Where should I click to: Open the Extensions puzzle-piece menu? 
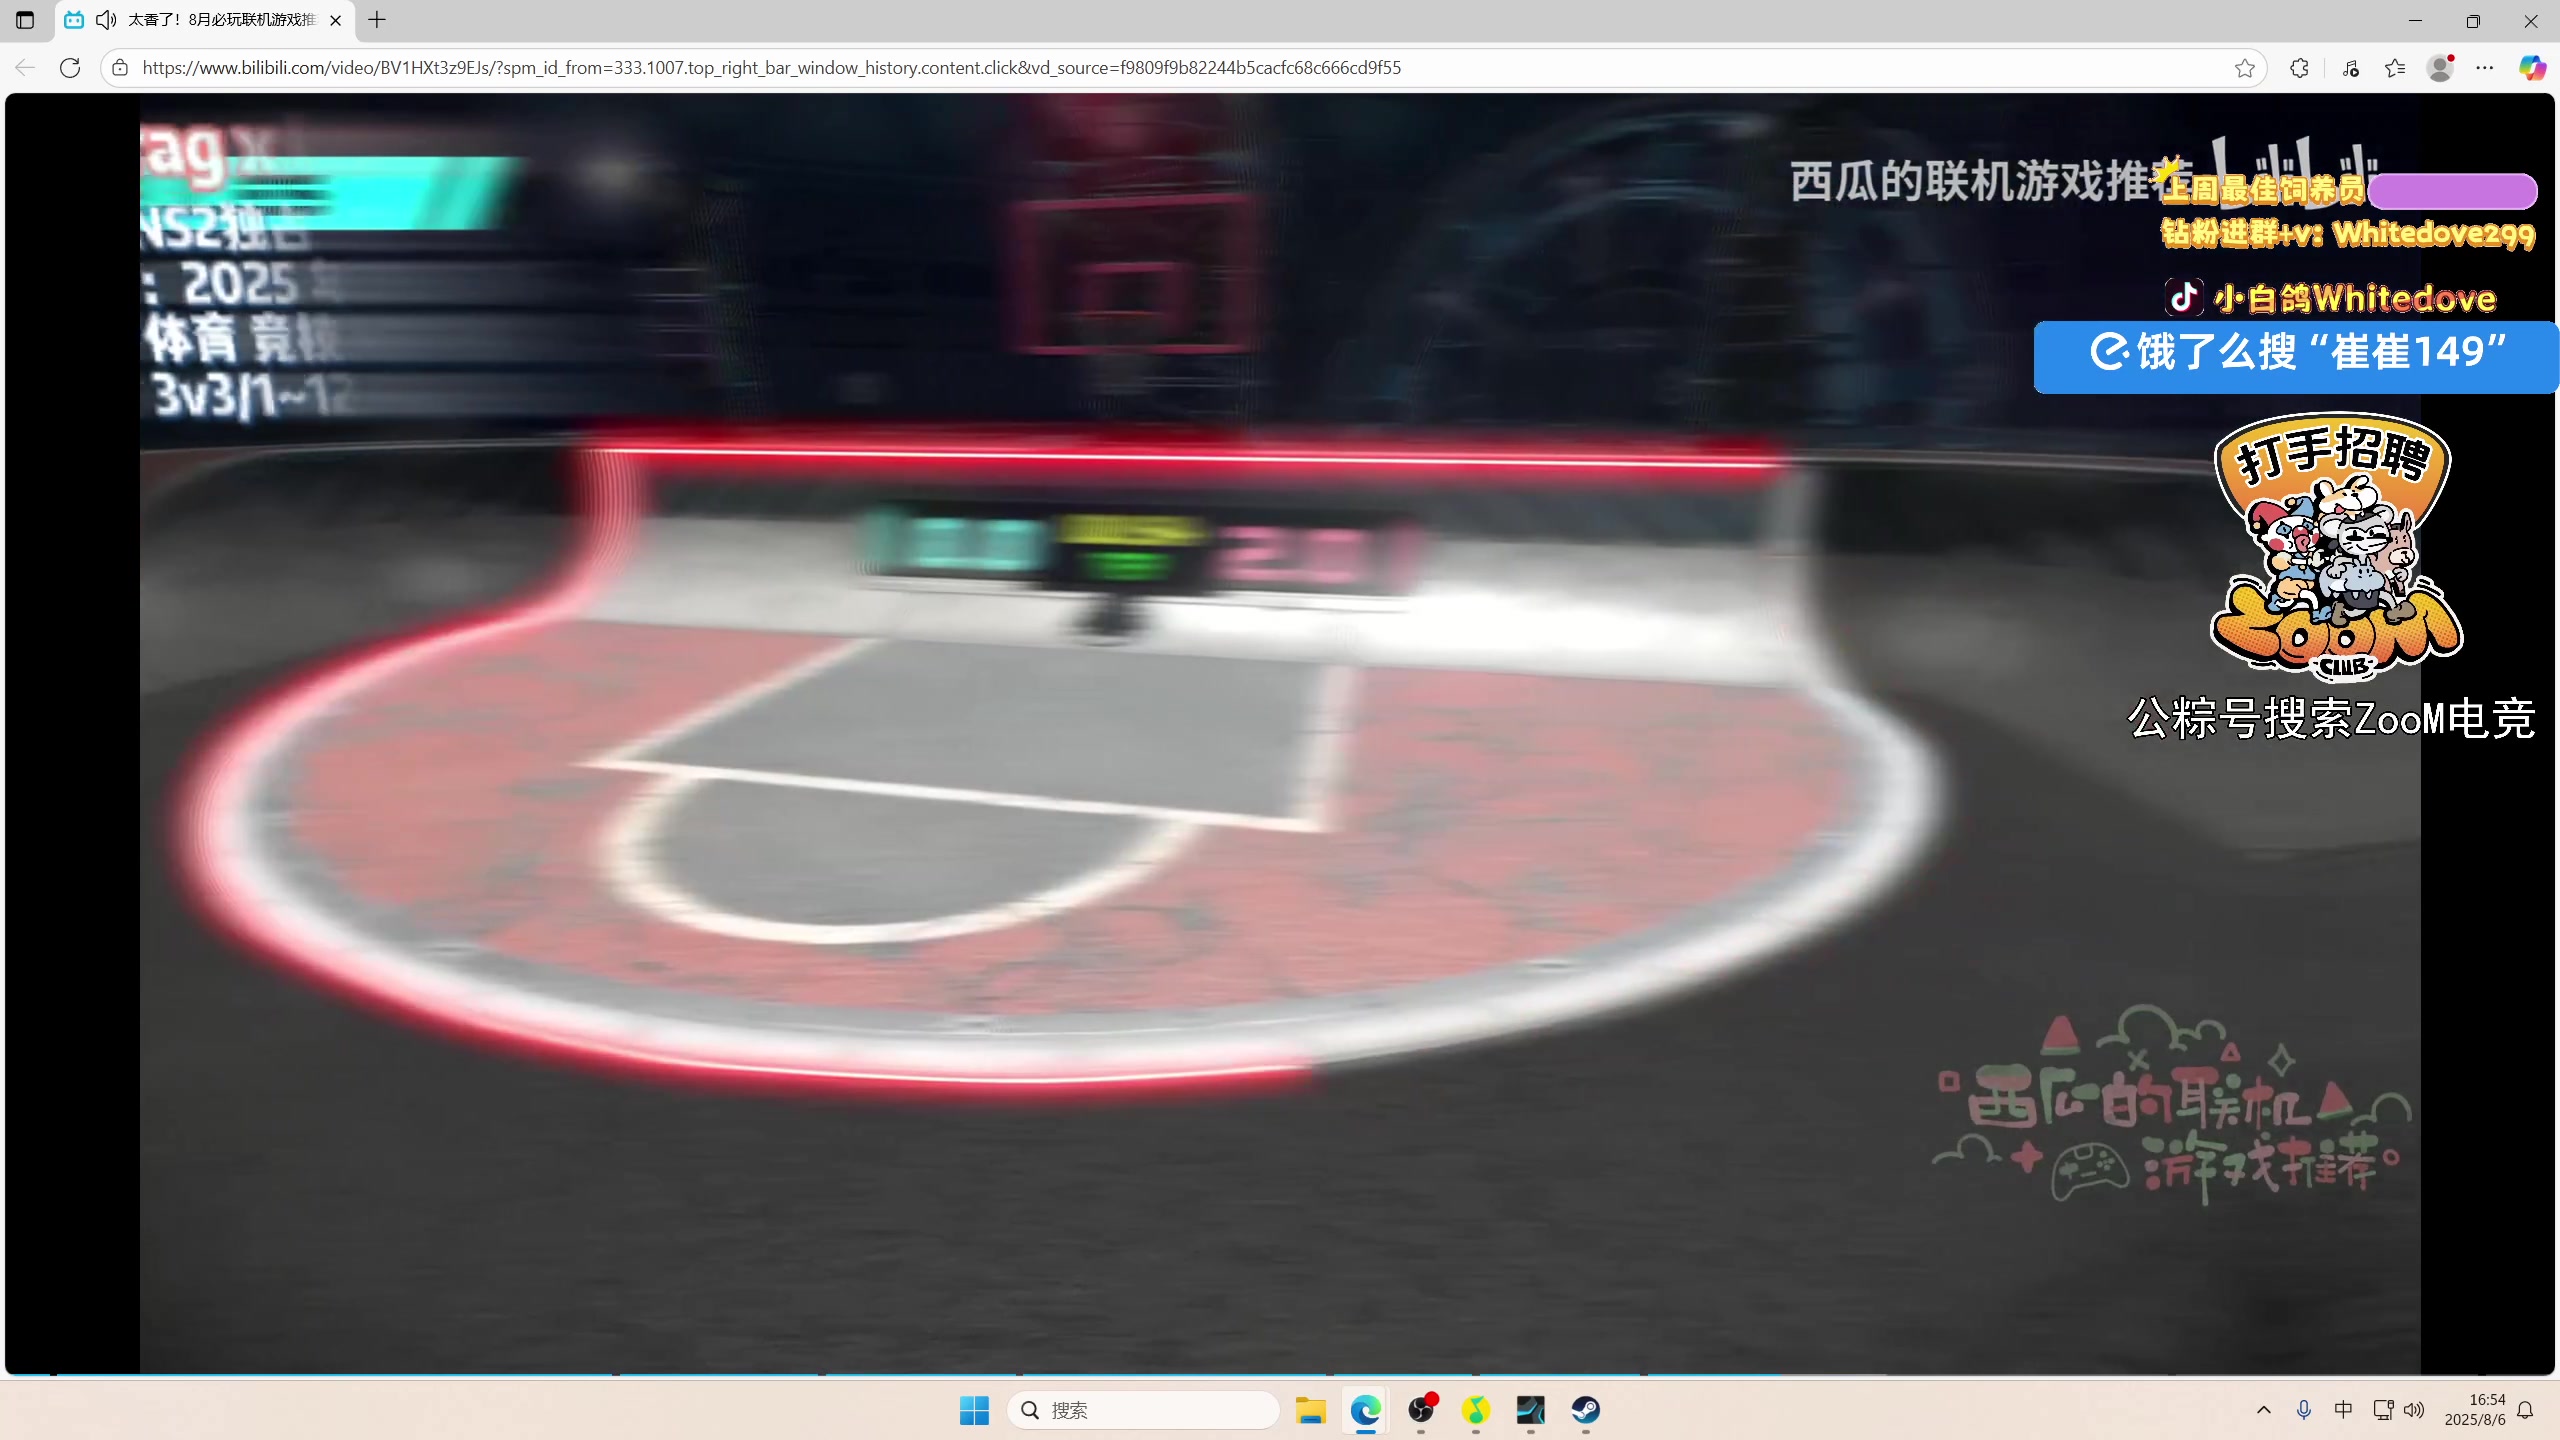tap(2300, 68)
